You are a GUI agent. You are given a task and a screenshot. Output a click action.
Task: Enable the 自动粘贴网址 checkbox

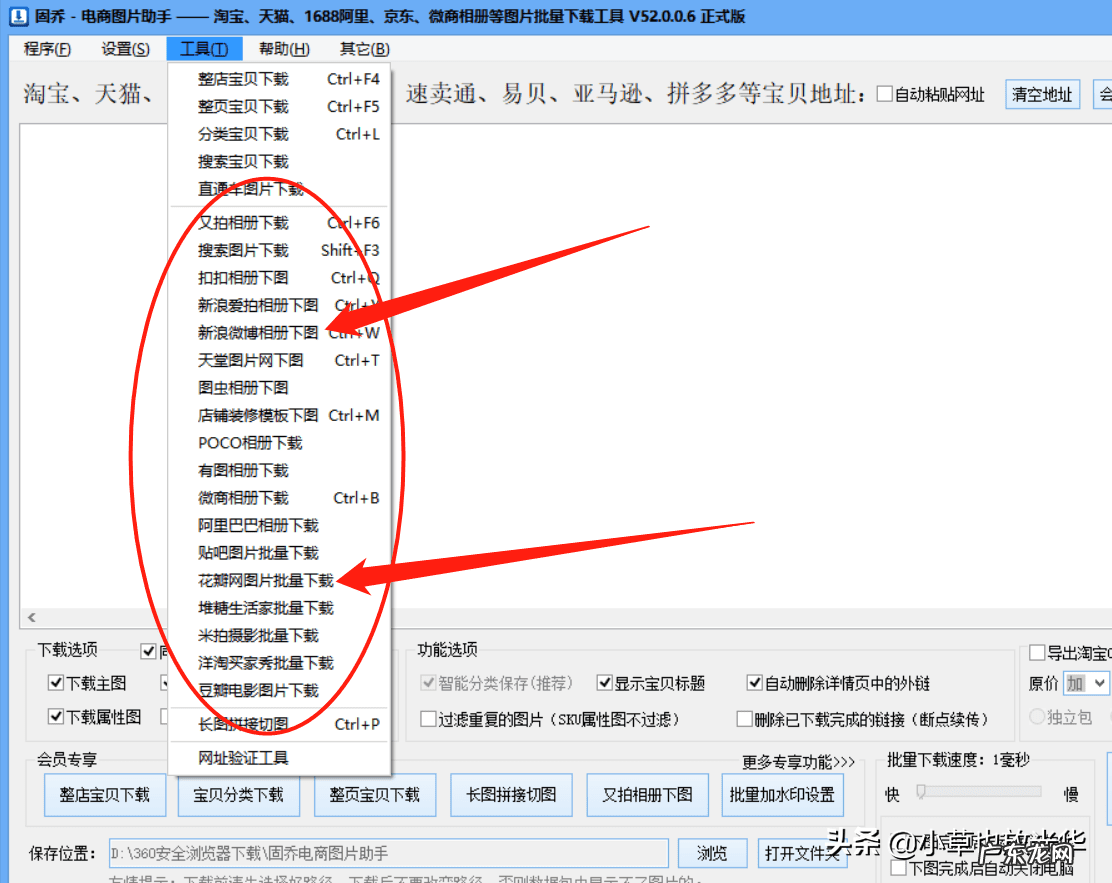(885, 93)
